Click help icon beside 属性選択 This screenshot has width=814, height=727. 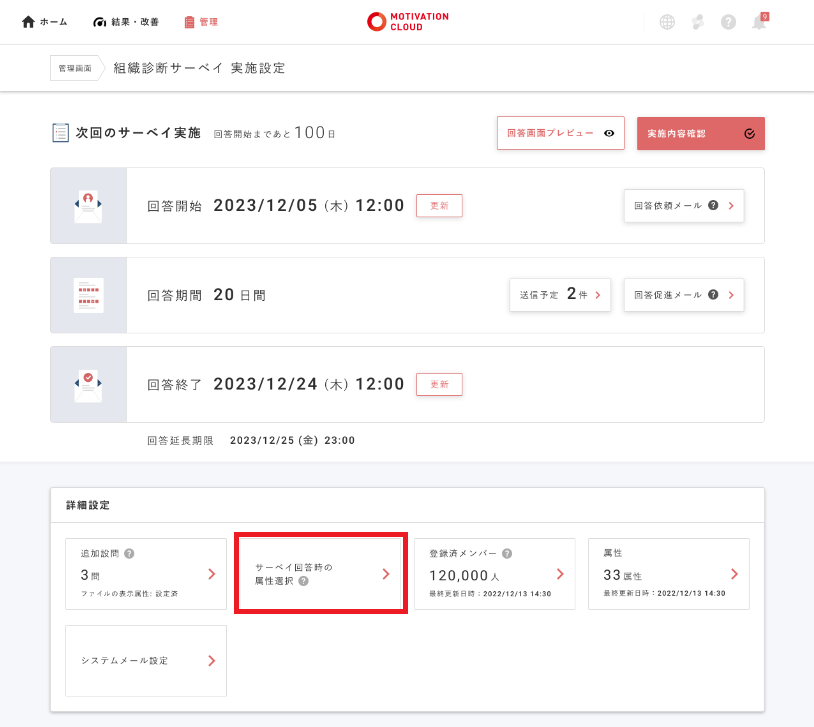(x=303, y=581)
